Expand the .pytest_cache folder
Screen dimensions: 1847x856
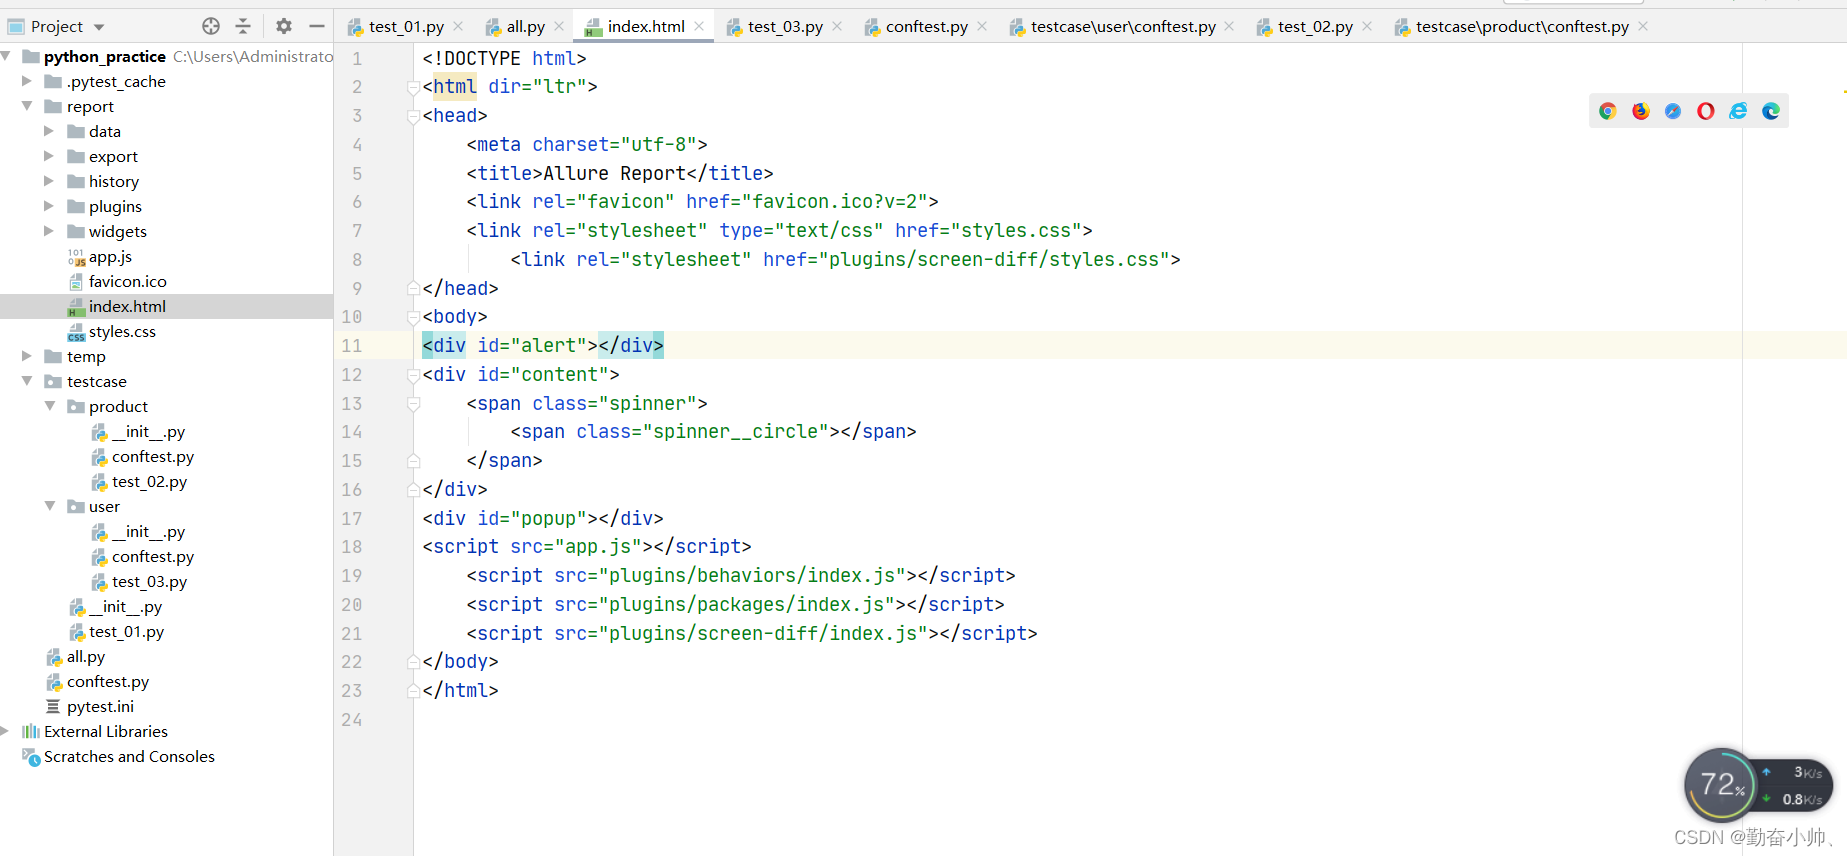tap(27, 81)
